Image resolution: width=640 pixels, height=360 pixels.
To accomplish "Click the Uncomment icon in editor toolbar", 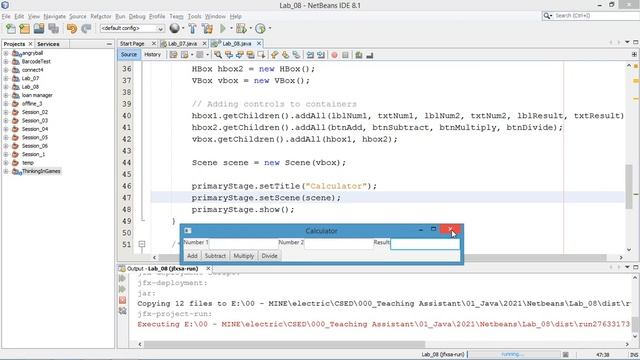I will point(370,55).
